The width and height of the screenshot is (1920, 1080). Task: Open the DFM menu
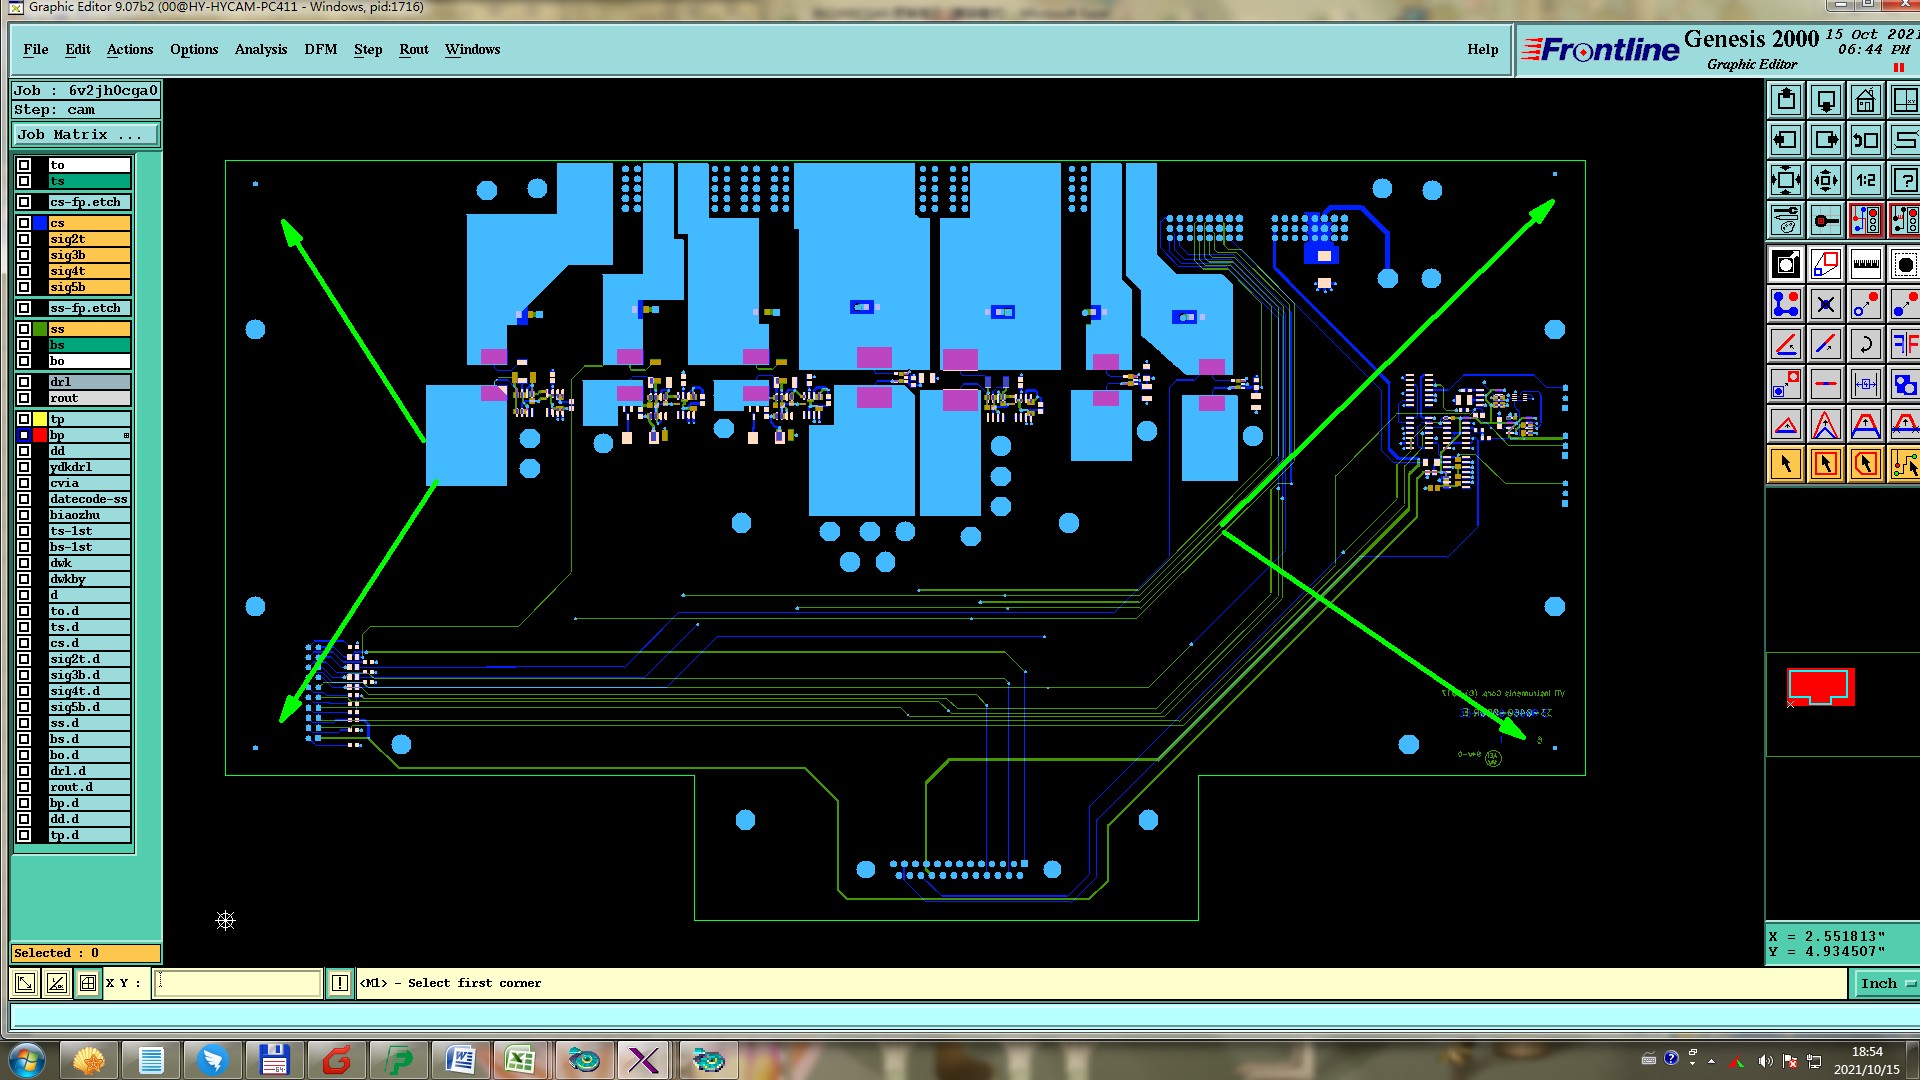coord(320,49)
